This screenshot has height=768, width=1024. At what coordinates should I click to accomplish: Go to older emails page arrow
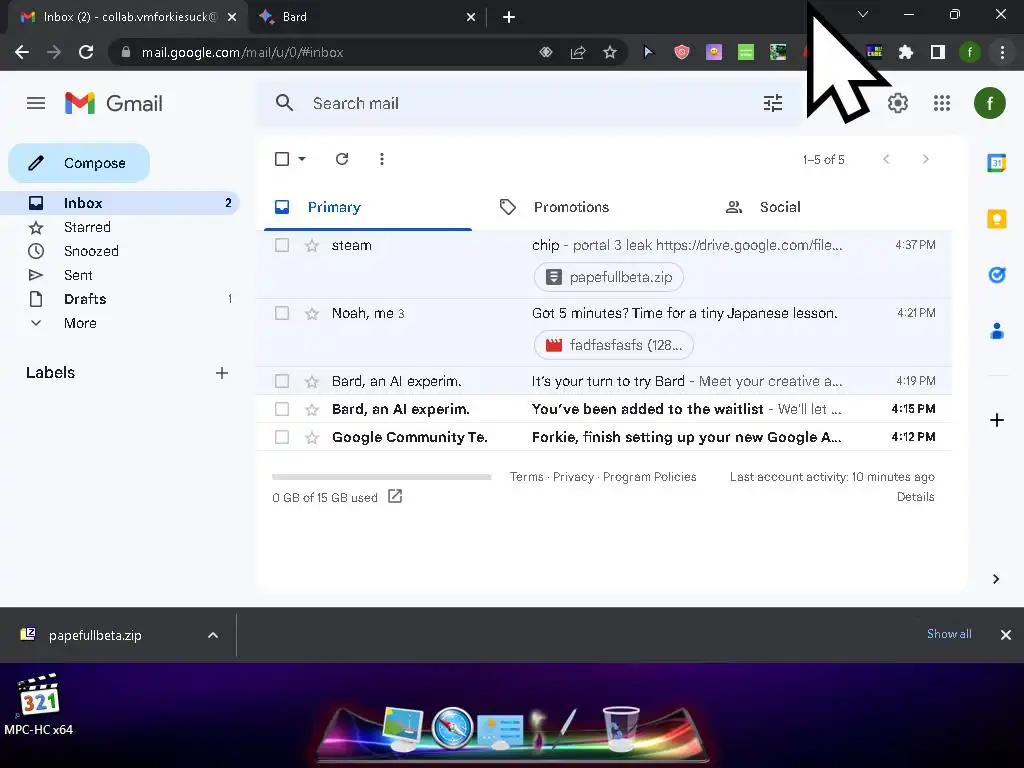point(925,159)
